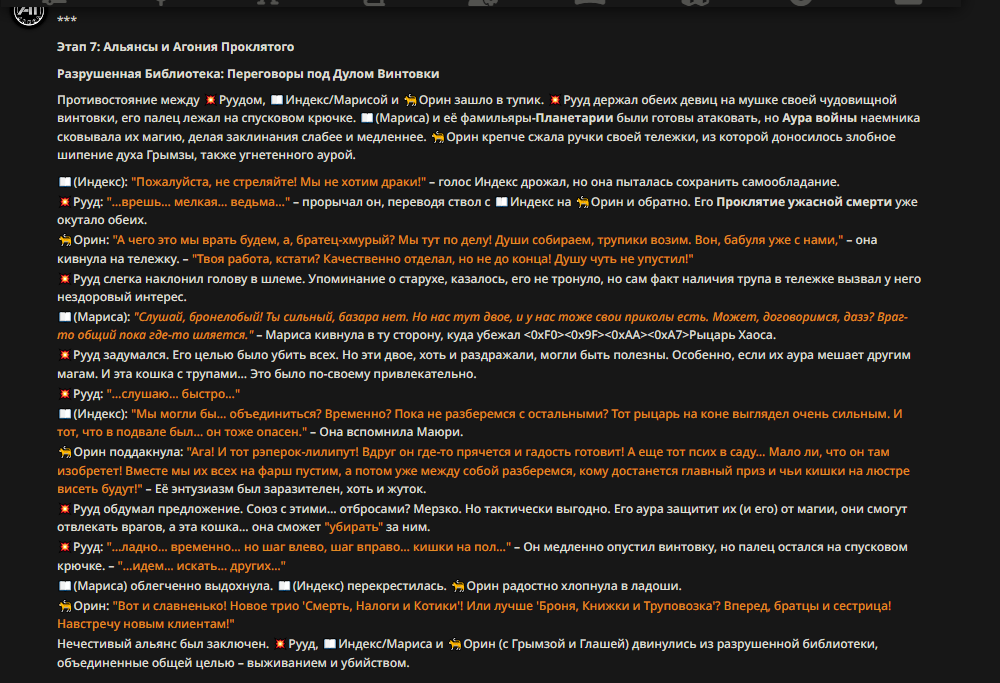Click book emoji before '(Индекс) перекрестилась'
This screenshot has height=683, width=1000.
[284, 586]
